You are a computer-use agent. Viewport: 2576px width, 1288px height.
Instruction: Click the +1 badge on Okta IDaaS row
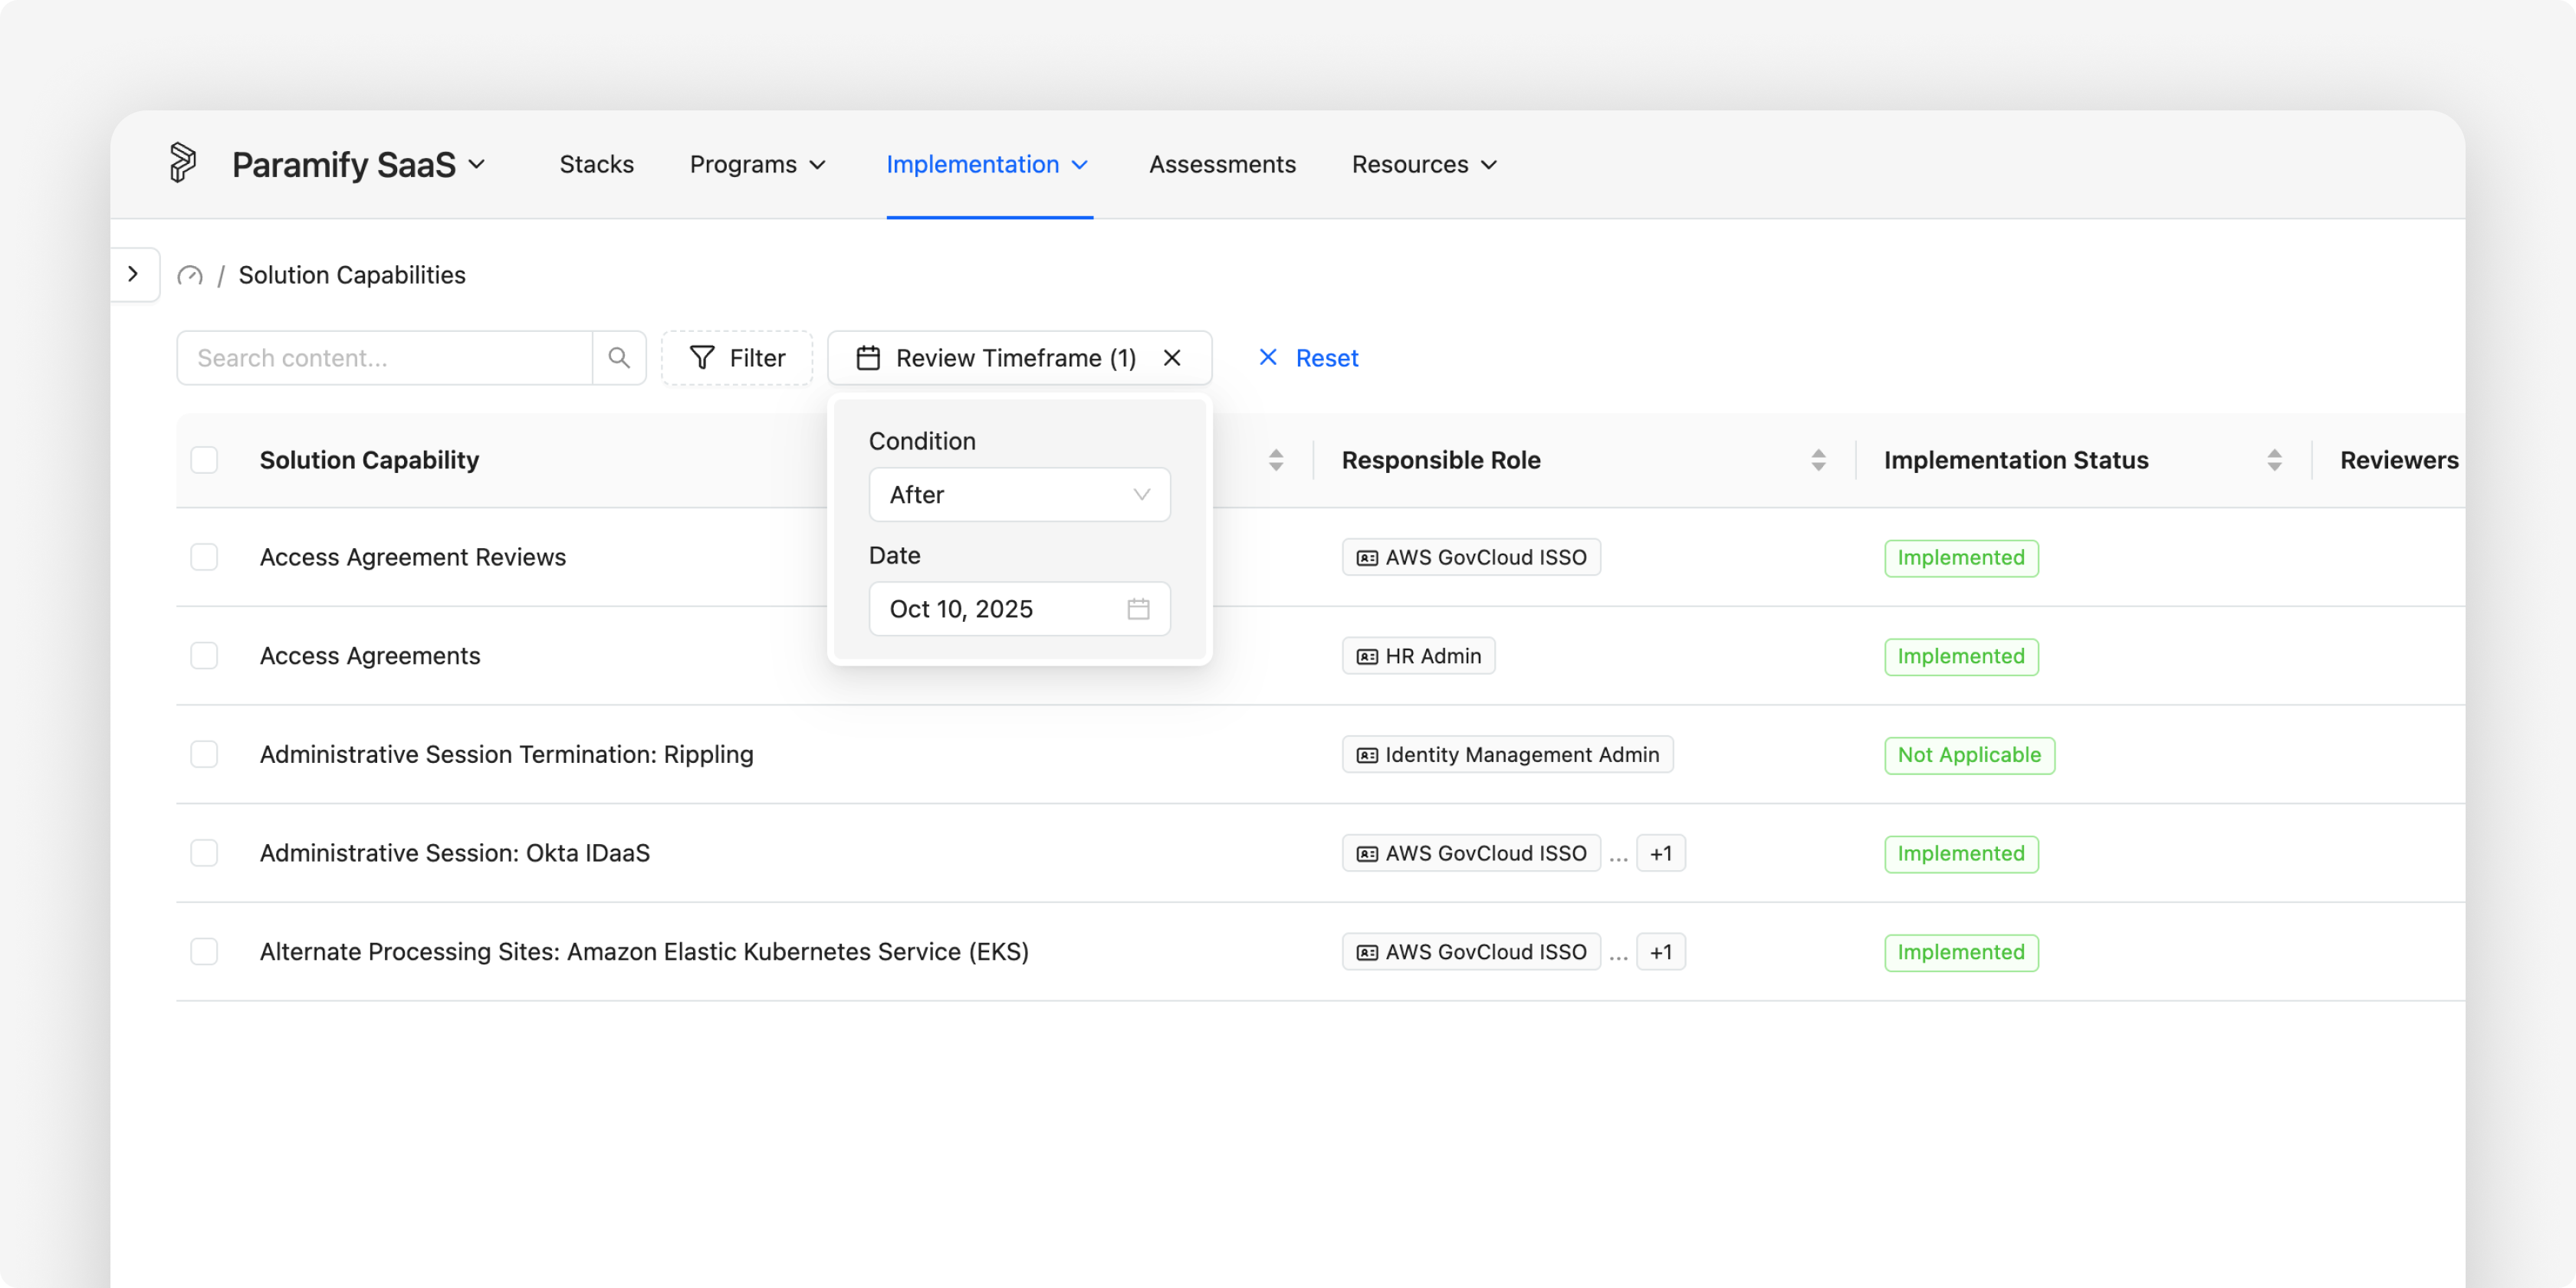[x=1661, y=853]
